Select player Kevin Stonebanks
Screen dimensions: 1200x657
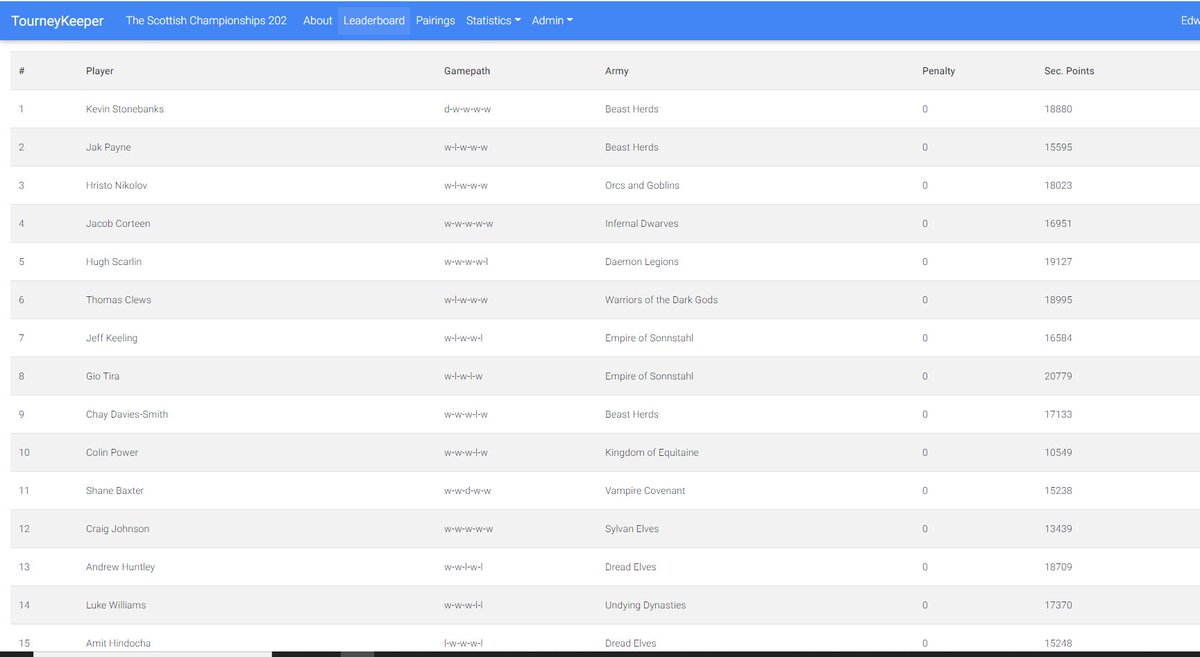125,109
